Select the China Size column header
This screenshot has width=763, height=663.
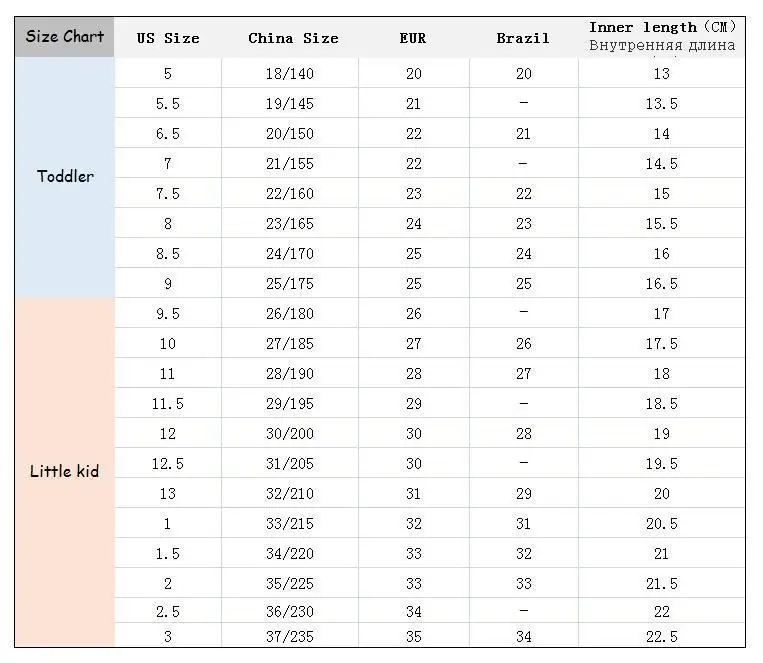point(293,38)
